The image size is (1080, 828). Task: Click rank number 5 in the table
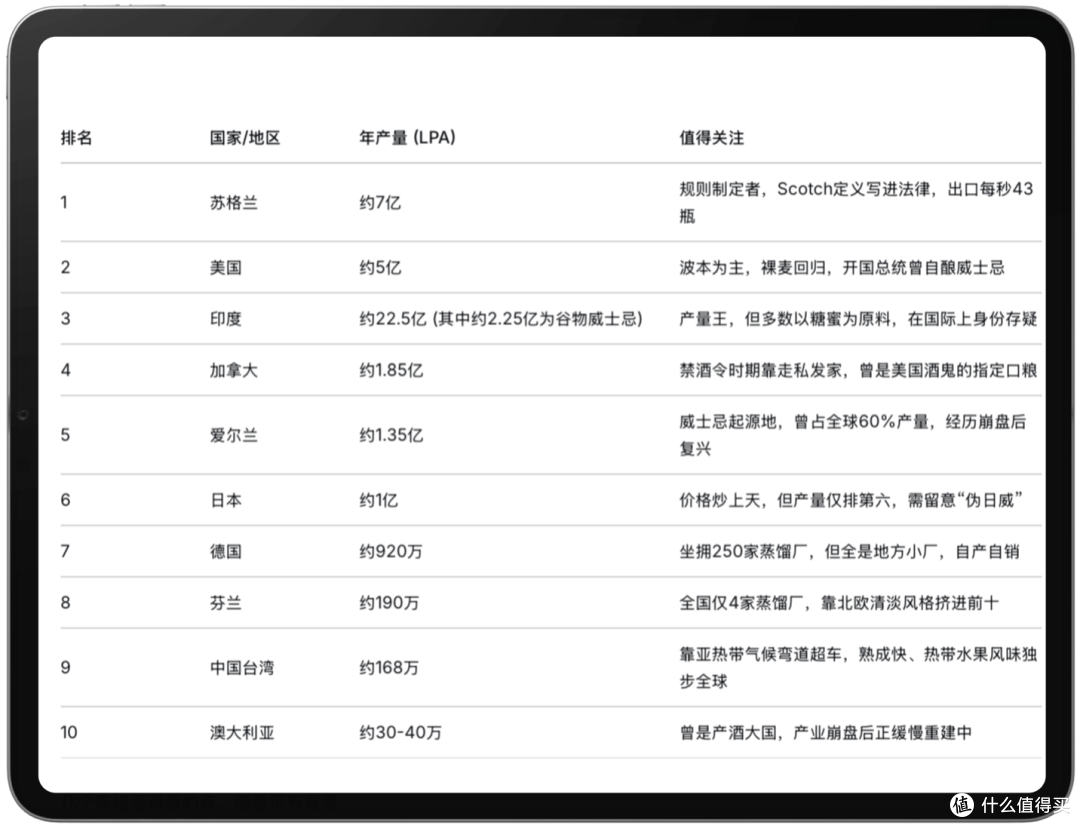point(65,435)
